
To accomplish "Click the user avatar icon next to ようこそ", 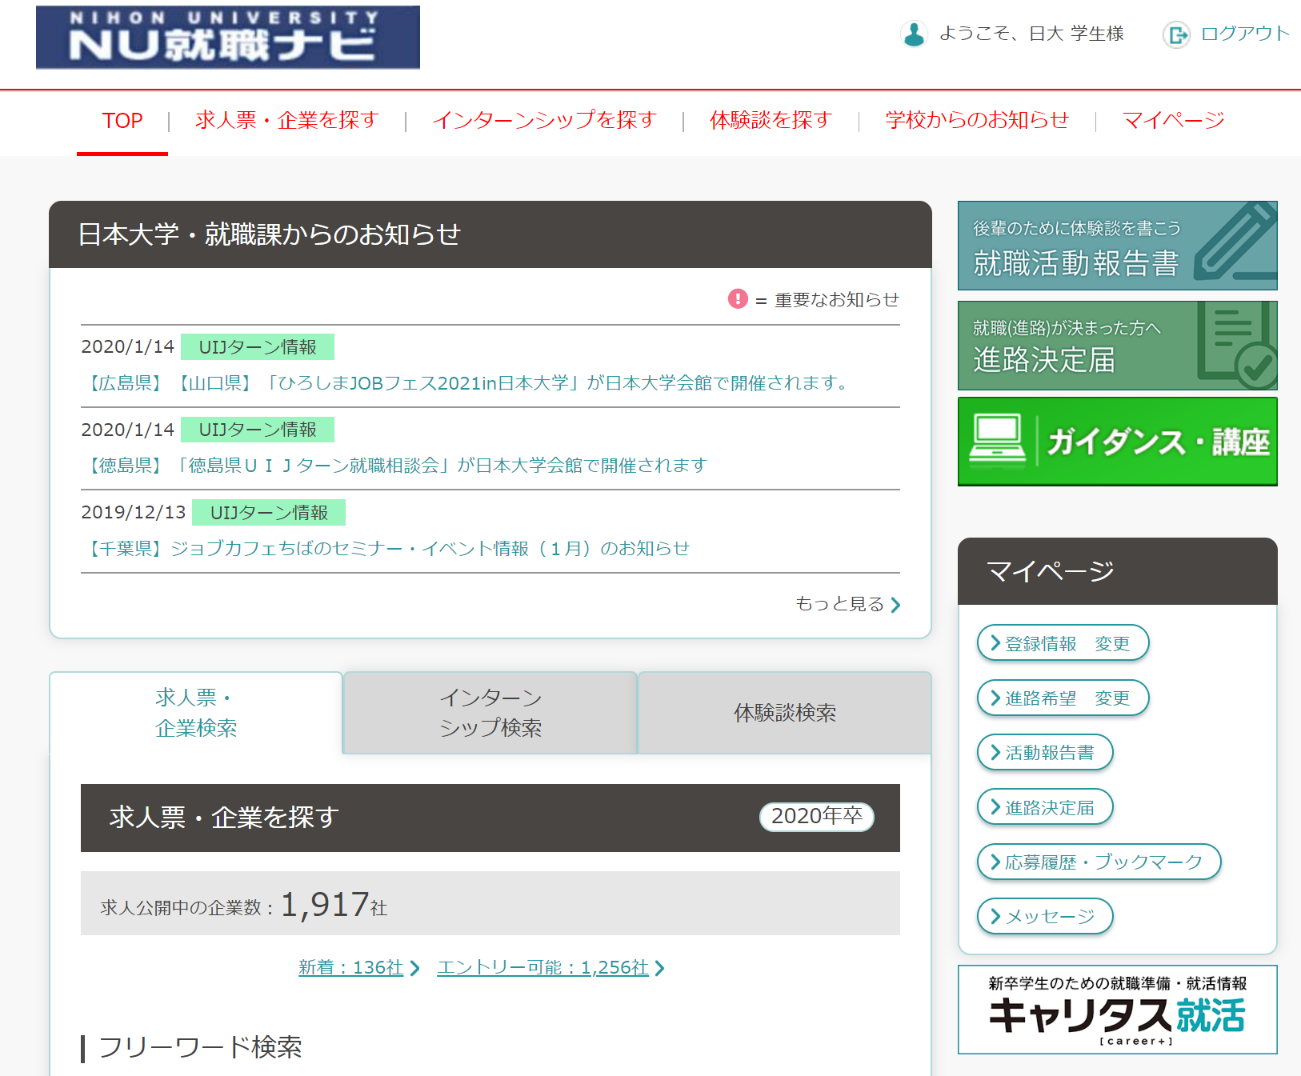I will click(914, 34).
